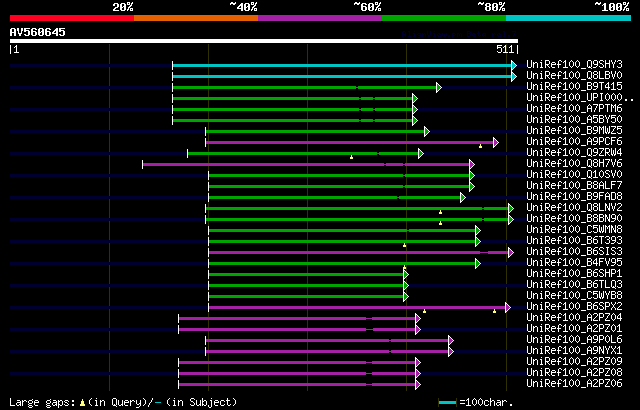Click the "(in Subject)" legend text
The image size is (640, 410).
[x=202, y=403]
